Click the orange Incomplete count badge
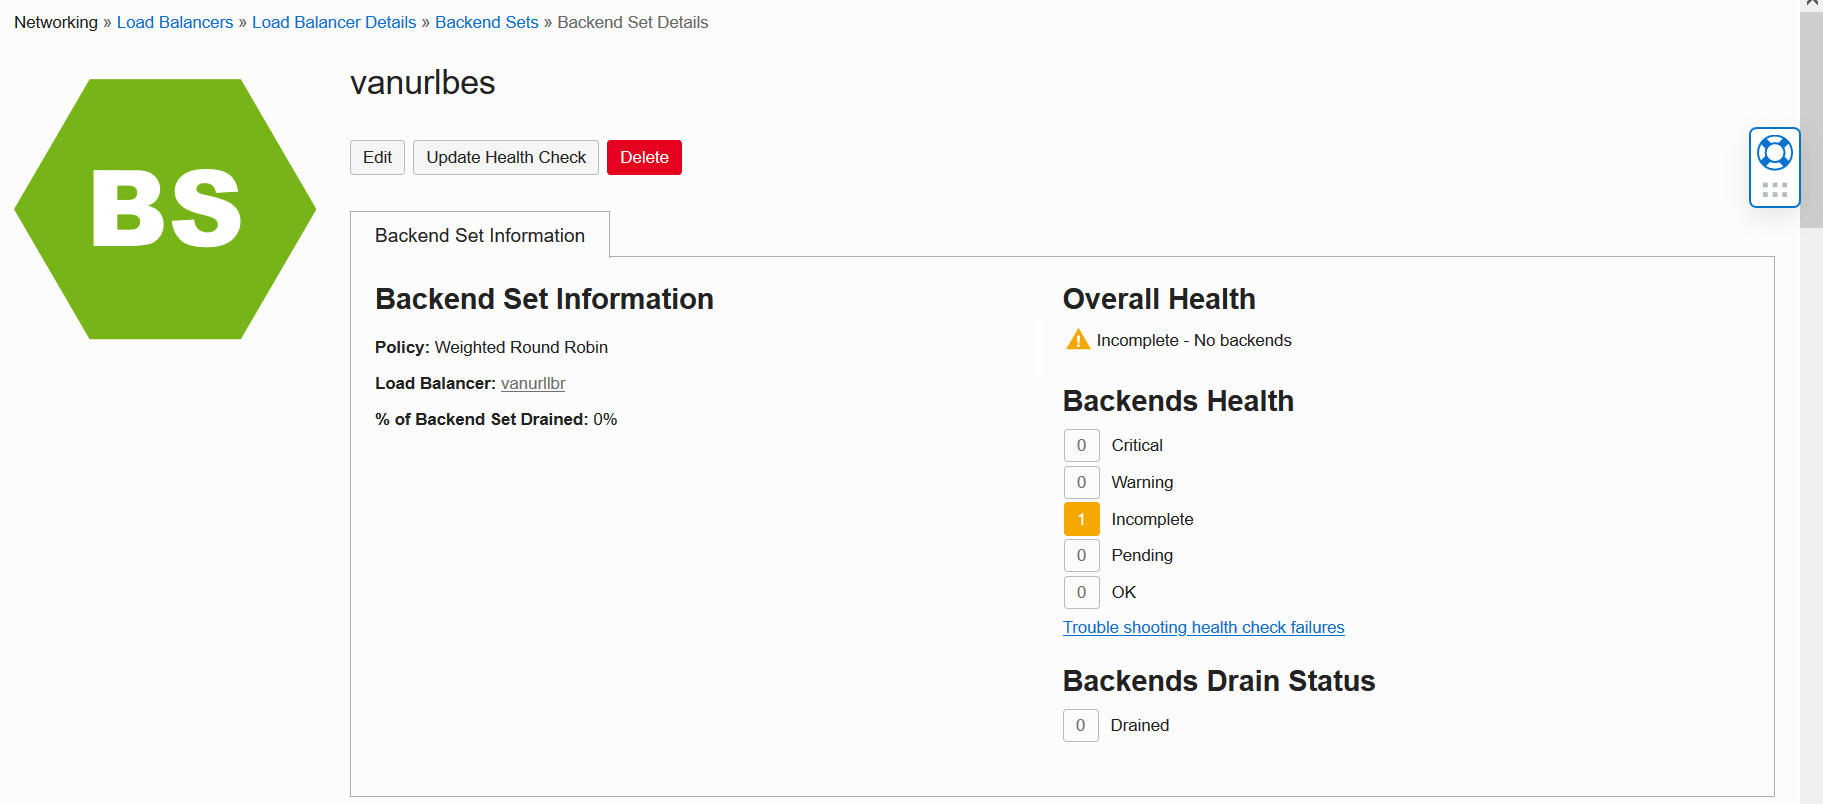The image size is (1823, 804). [x=1081, y=519]
